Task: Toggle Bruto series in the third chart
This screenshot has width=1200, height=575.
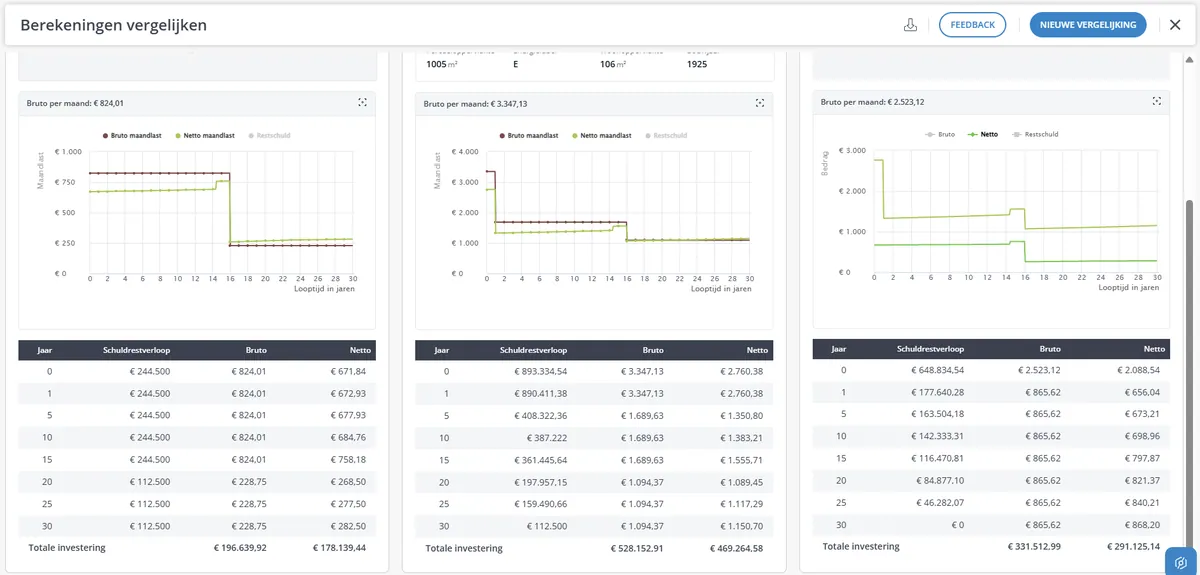Action: (x=941, y=134)
